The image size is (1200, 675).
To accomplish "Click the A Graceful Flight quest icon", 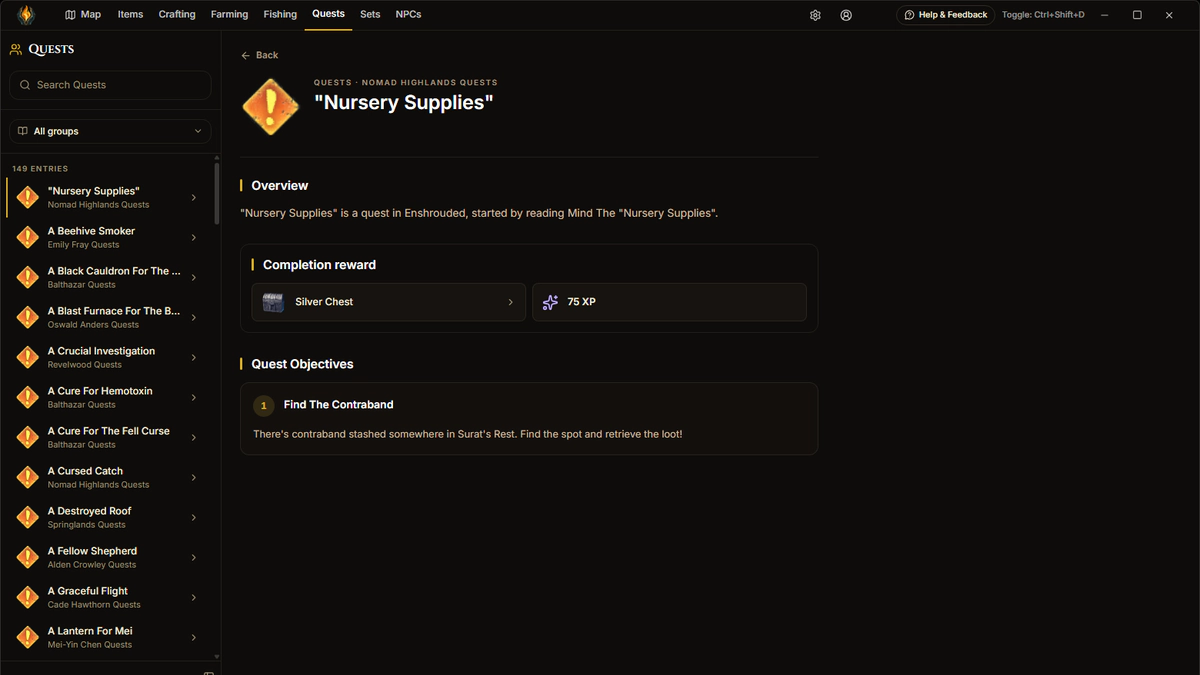I will (28, 597).
